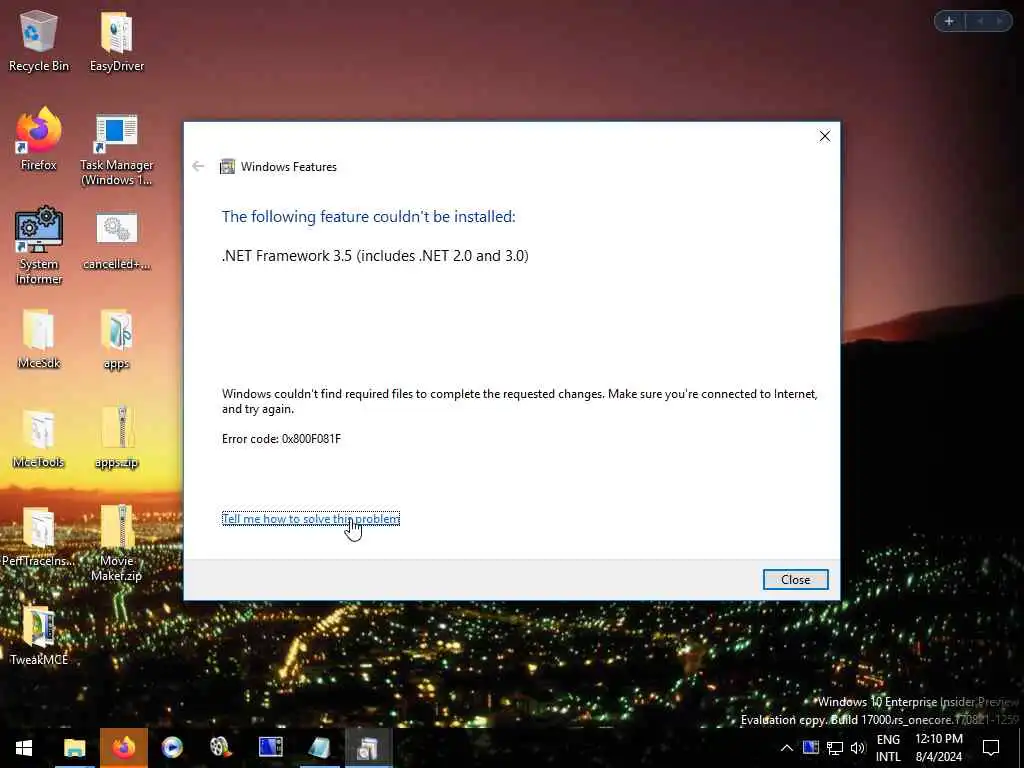Select the EasyDriver folder icon
The image size is (1024, 768).
click(117, 40)
